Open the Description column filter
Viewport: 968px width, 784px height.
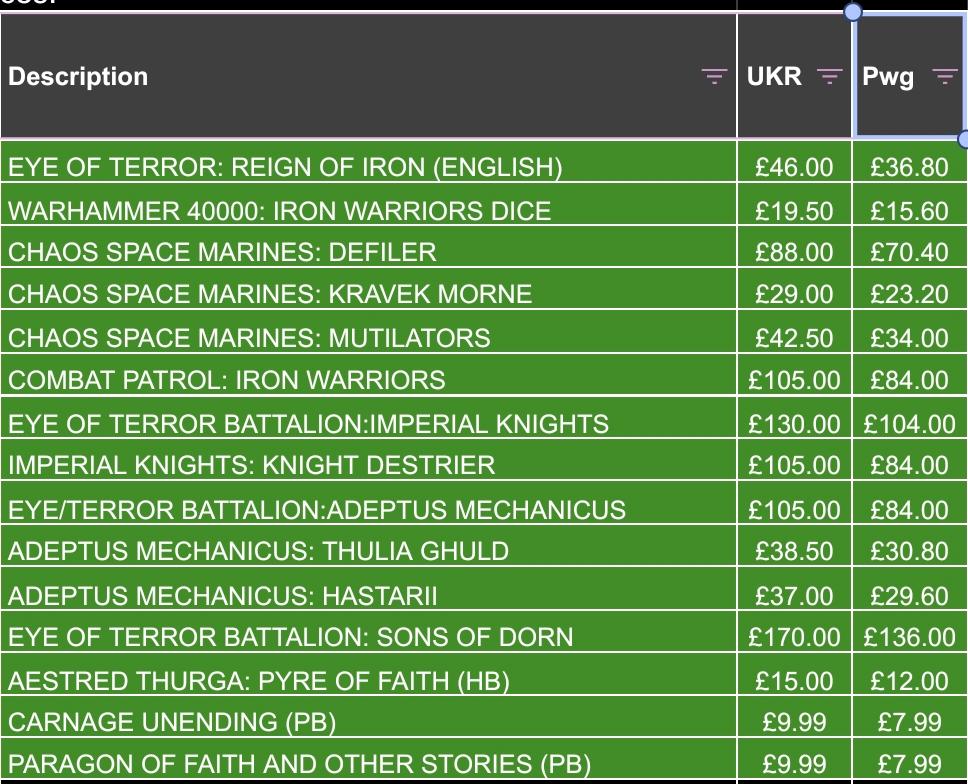tap(713, 77)
